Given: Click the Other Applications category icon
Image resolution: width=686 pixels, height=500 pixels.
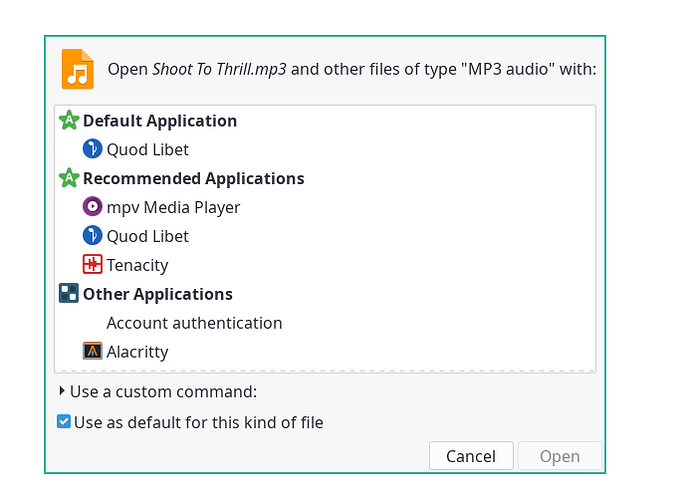Looking at the screenshot, I should [x=69, y=294].
